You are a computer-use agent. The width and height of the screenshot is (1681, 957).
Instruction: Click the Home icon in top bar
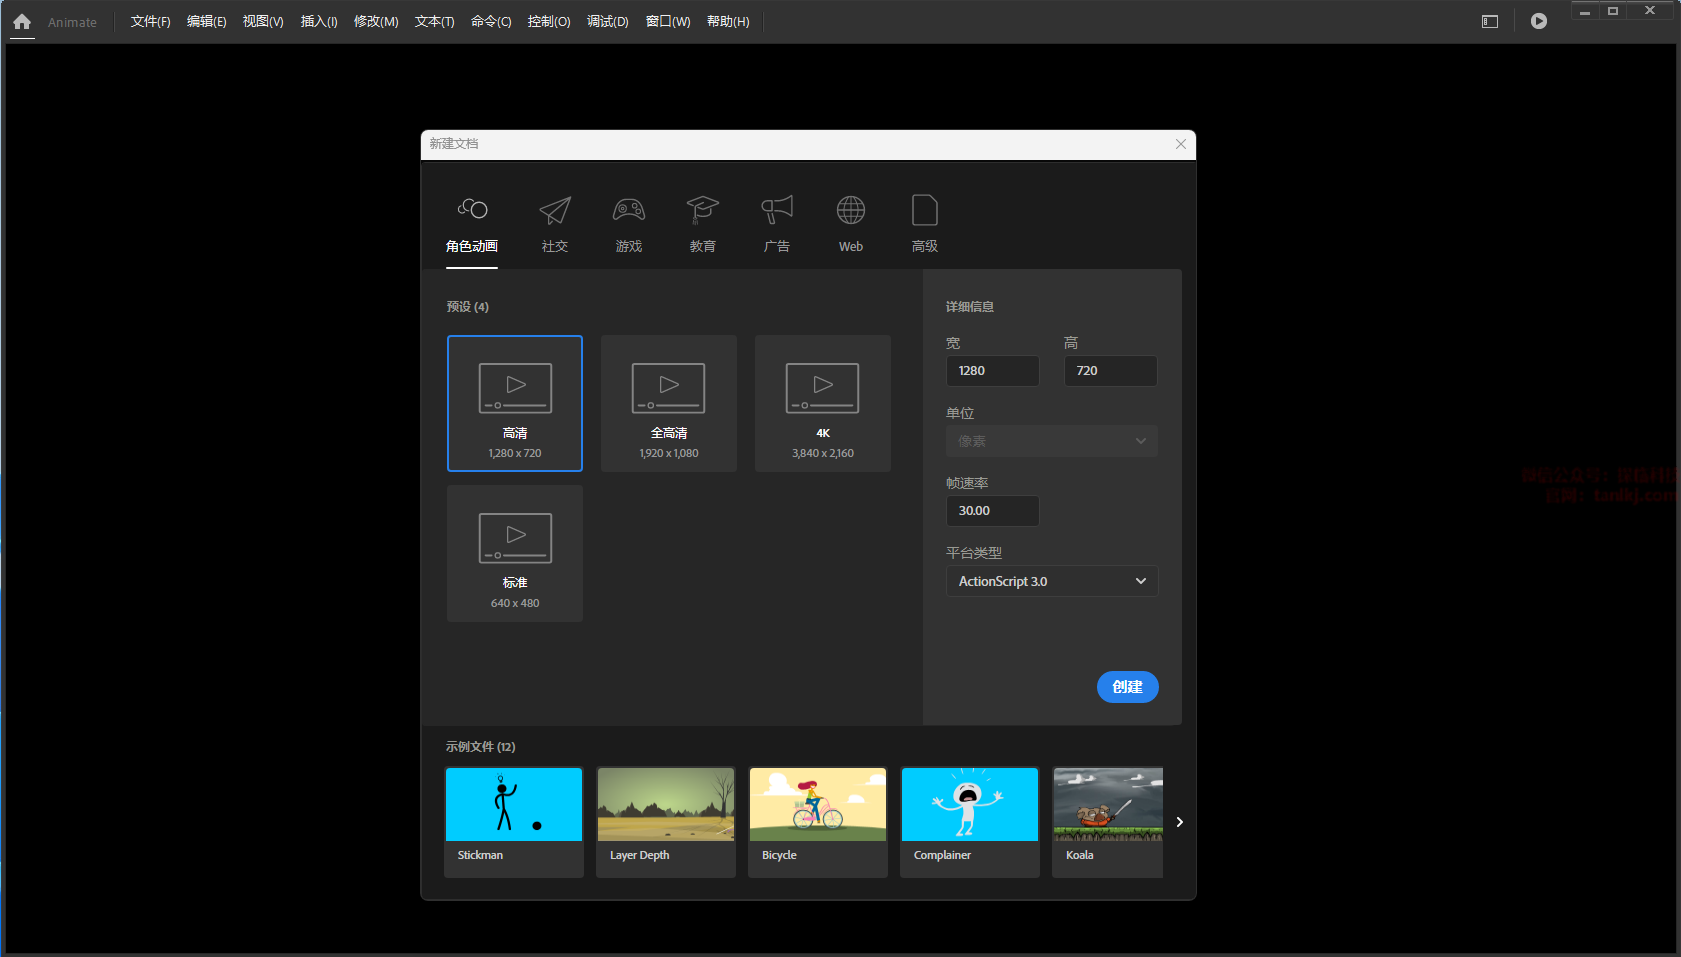(22, 22)
